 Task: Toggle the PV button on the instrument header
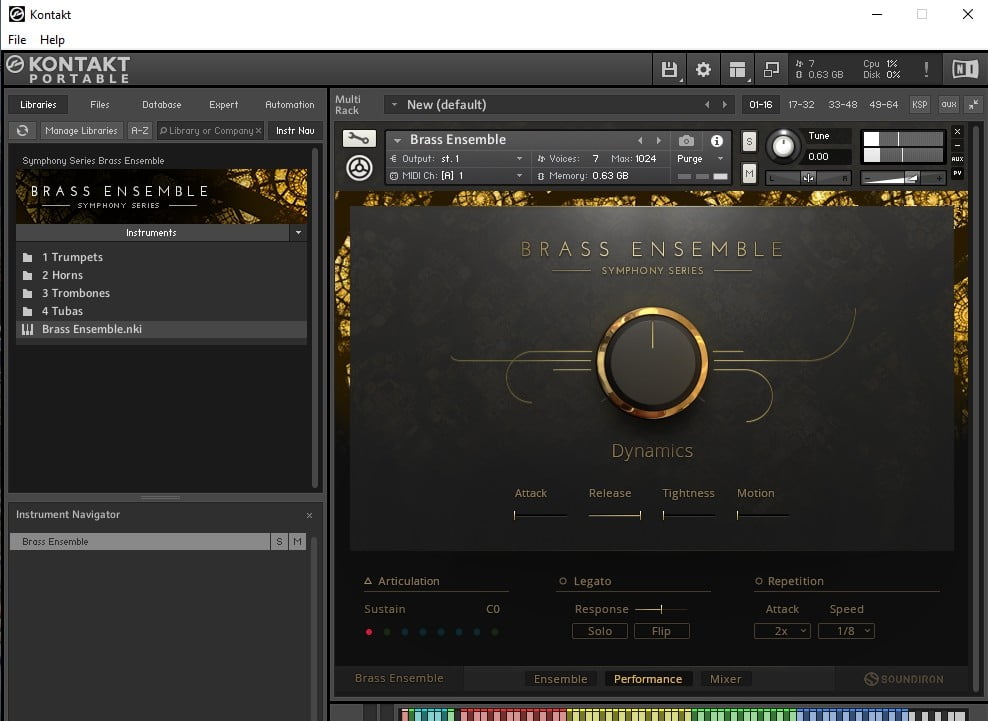coord(957,173)
